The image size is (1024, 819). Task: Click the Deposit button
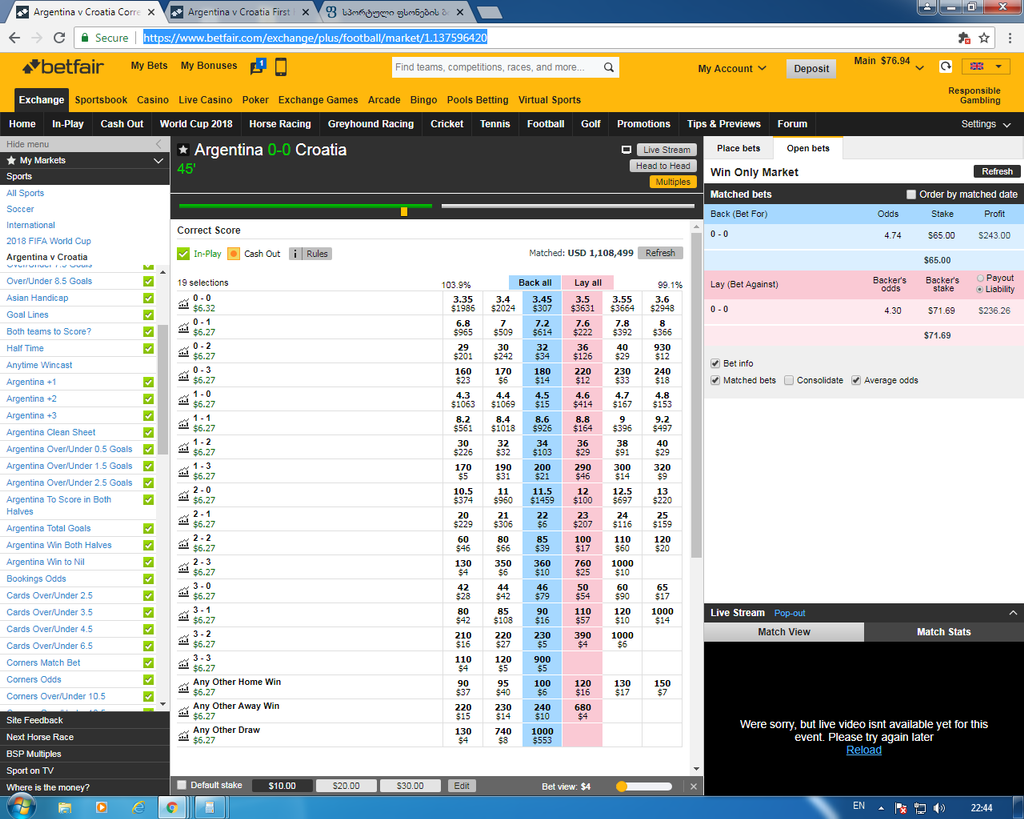[811, 69]
